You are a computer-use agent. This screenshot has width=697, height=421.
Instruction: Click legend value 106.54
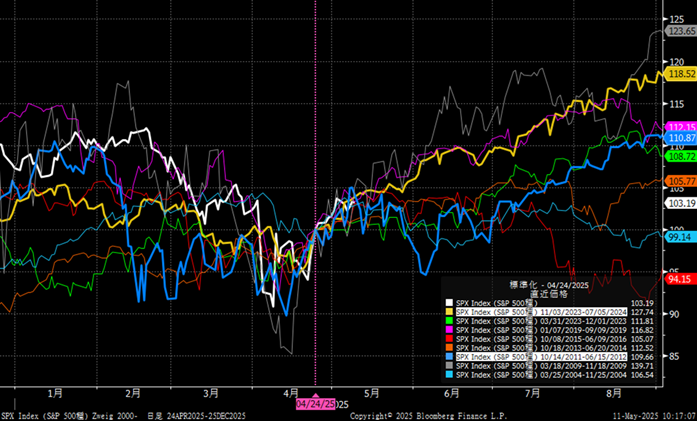pos(642,375)
